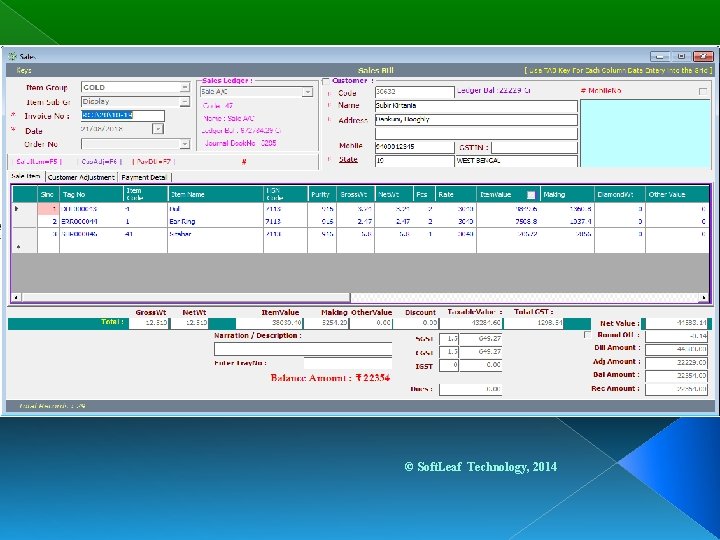This screenshot has width=720, height=540.
Task: Tick the Round Off checkbox
Action: pyautogui.click(x=587, y=335)
